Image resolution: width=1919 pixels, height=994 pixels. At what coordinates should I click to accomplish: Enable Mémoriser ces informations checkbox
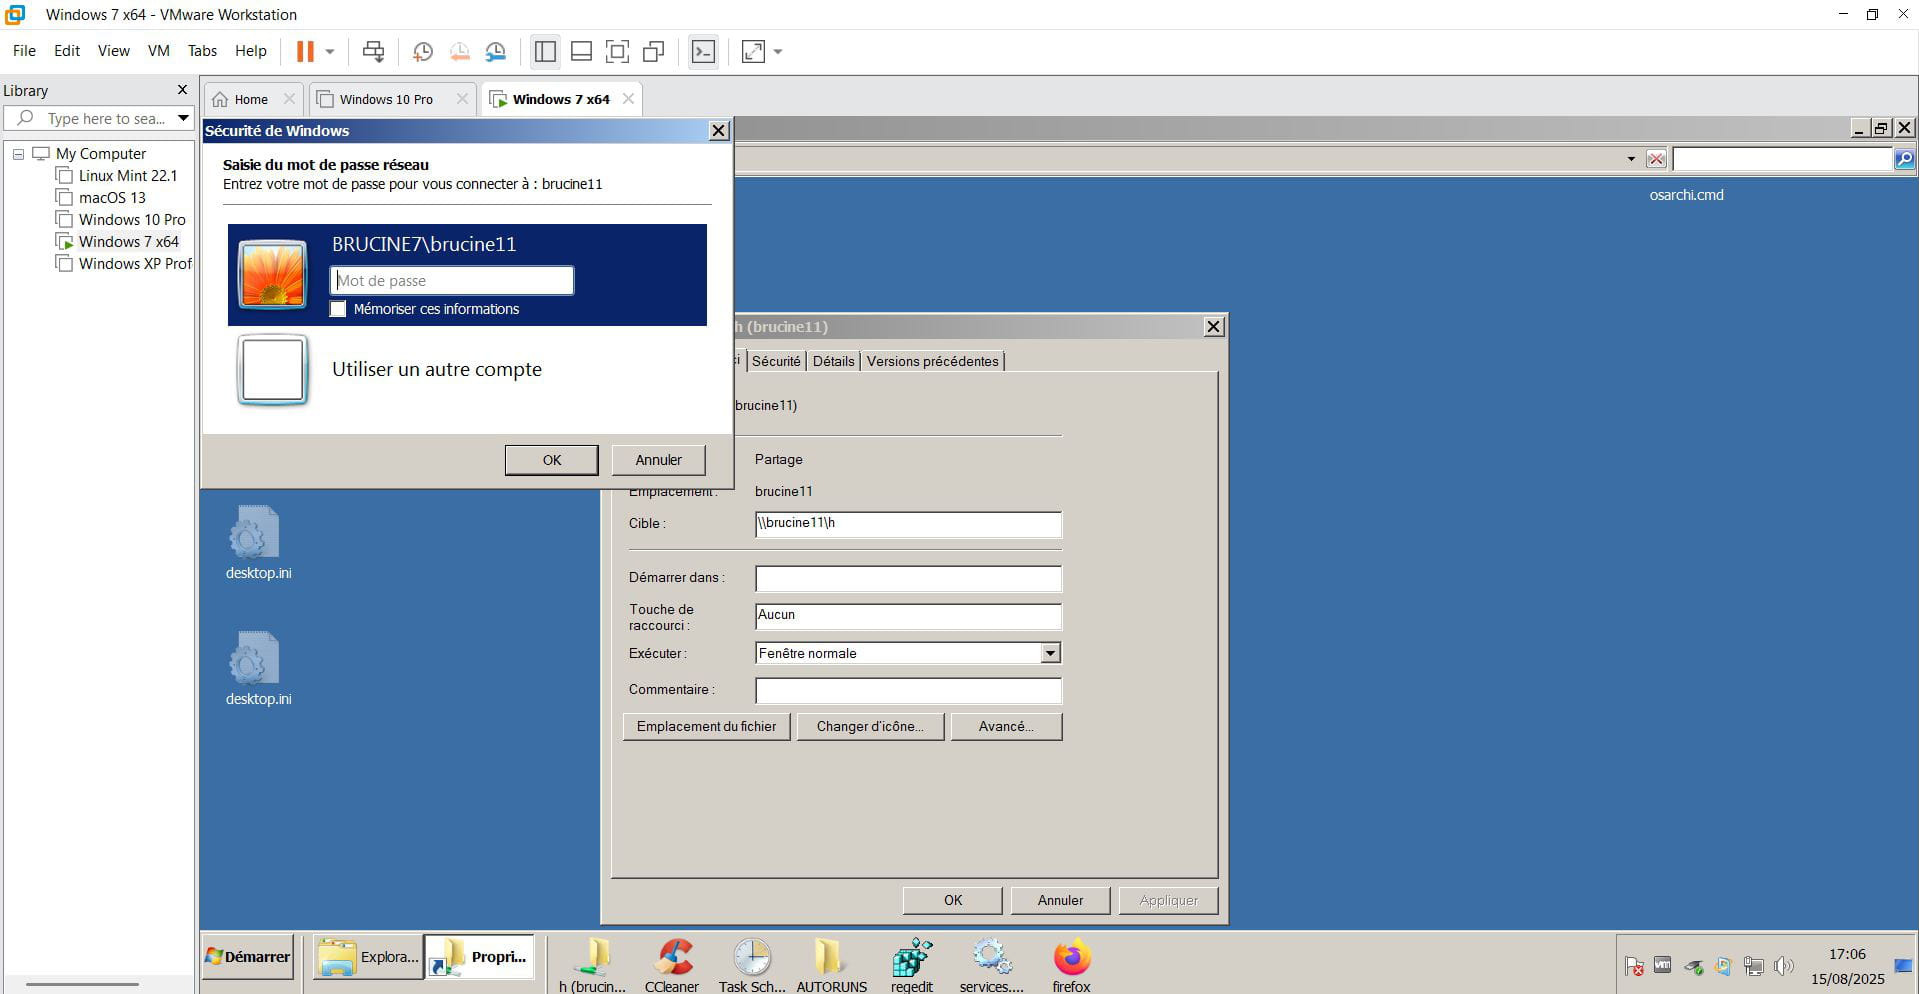(x=338, y=309)
